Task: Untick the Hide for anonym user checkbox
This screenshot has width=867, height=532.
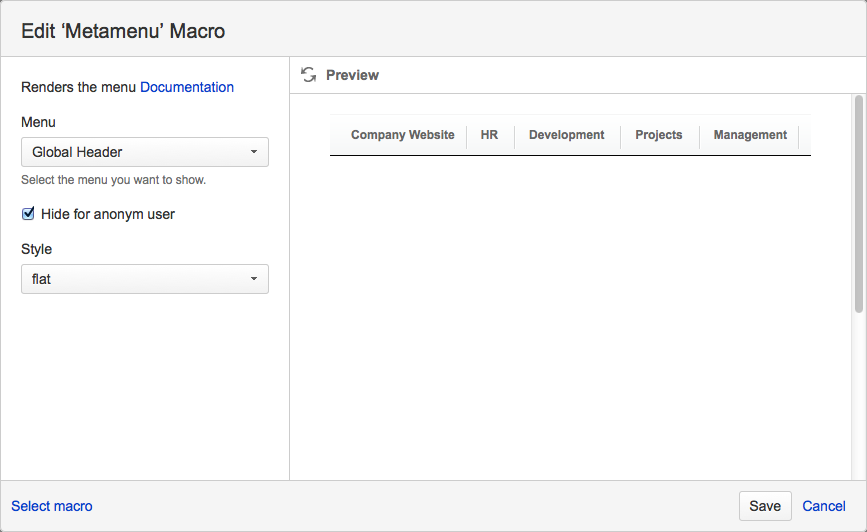Action: [x=28, y=214]
